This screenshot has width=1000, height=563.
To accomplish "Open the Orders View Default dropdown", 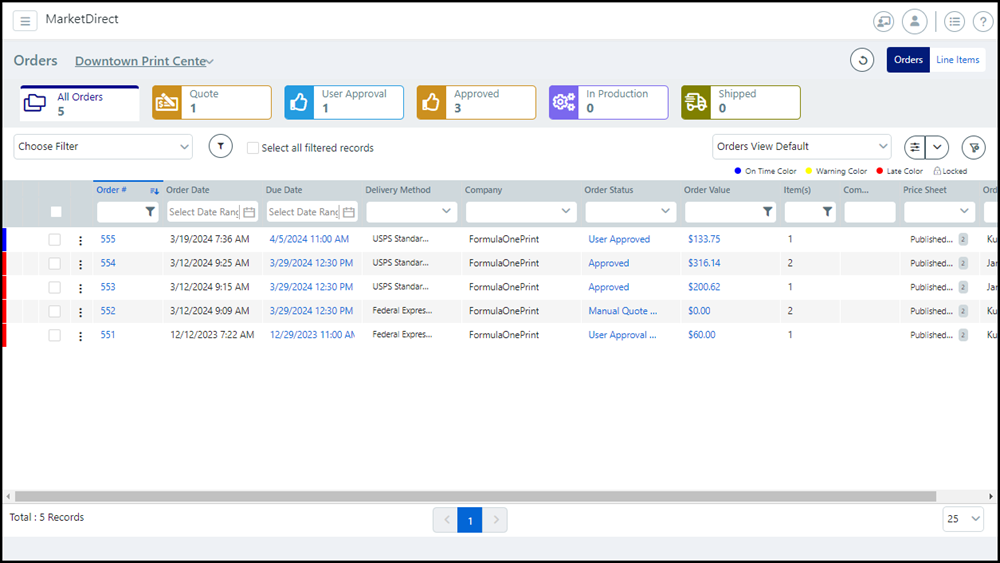I will coord(801,147).
